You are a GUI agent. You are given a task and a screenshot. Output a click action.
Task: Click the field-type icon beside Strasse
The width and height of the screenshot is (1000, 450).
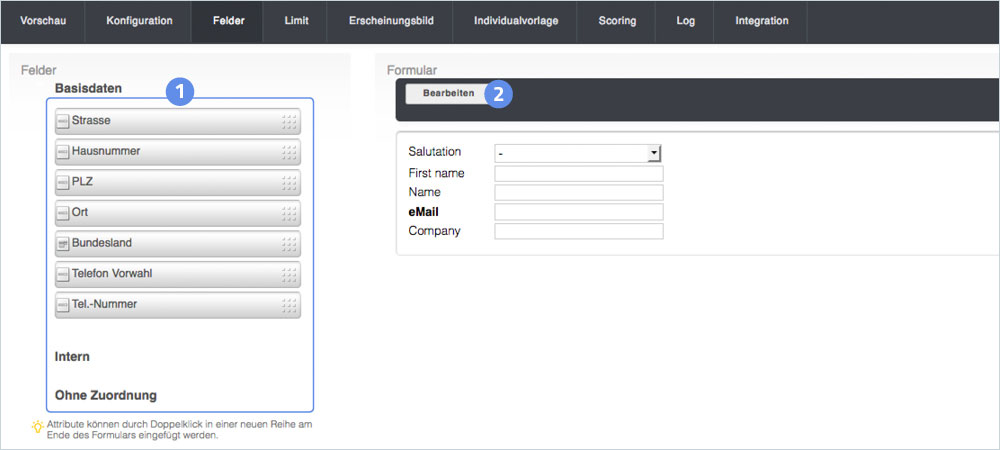[63, 121]
